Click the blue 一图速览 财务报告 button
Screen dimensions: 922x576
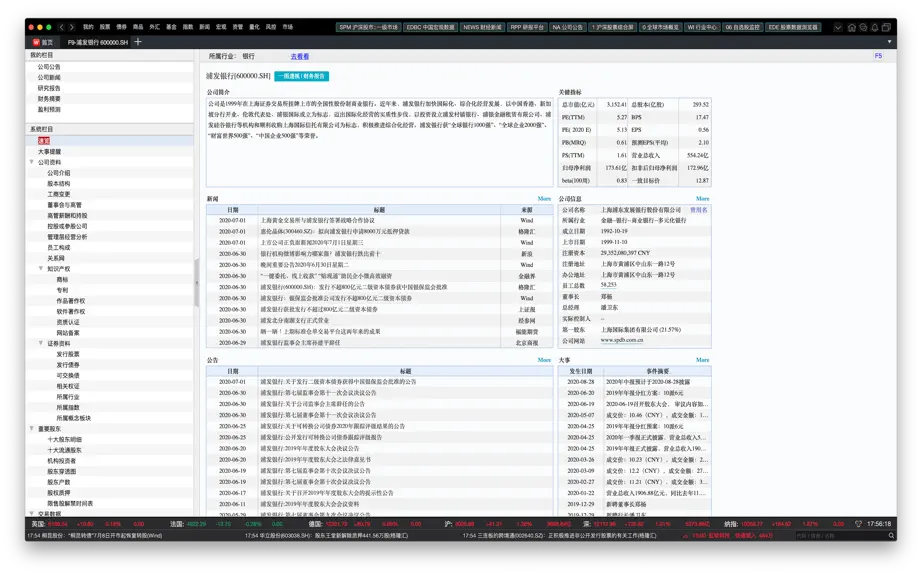coord(302,76)
